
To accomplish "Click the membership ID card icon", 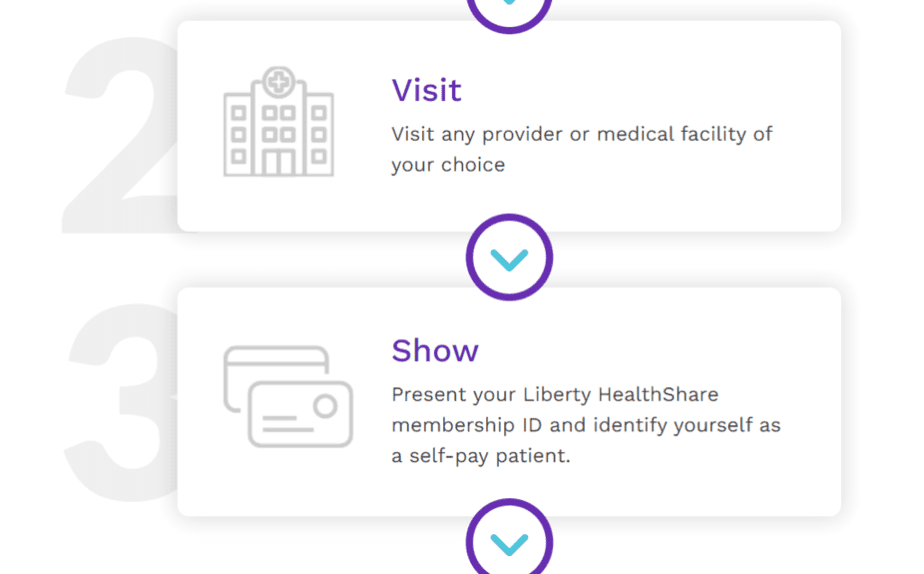I will click(x=288, y=397).
